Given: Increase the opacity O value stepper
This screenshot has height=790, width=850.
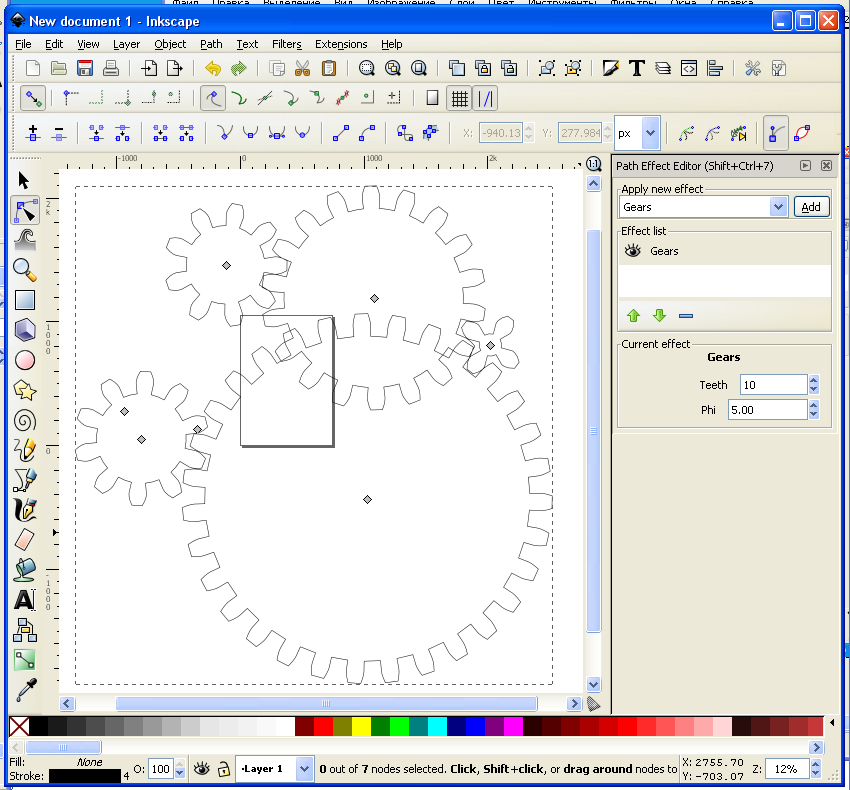Looking at the screenshot, I should point(180,765).
